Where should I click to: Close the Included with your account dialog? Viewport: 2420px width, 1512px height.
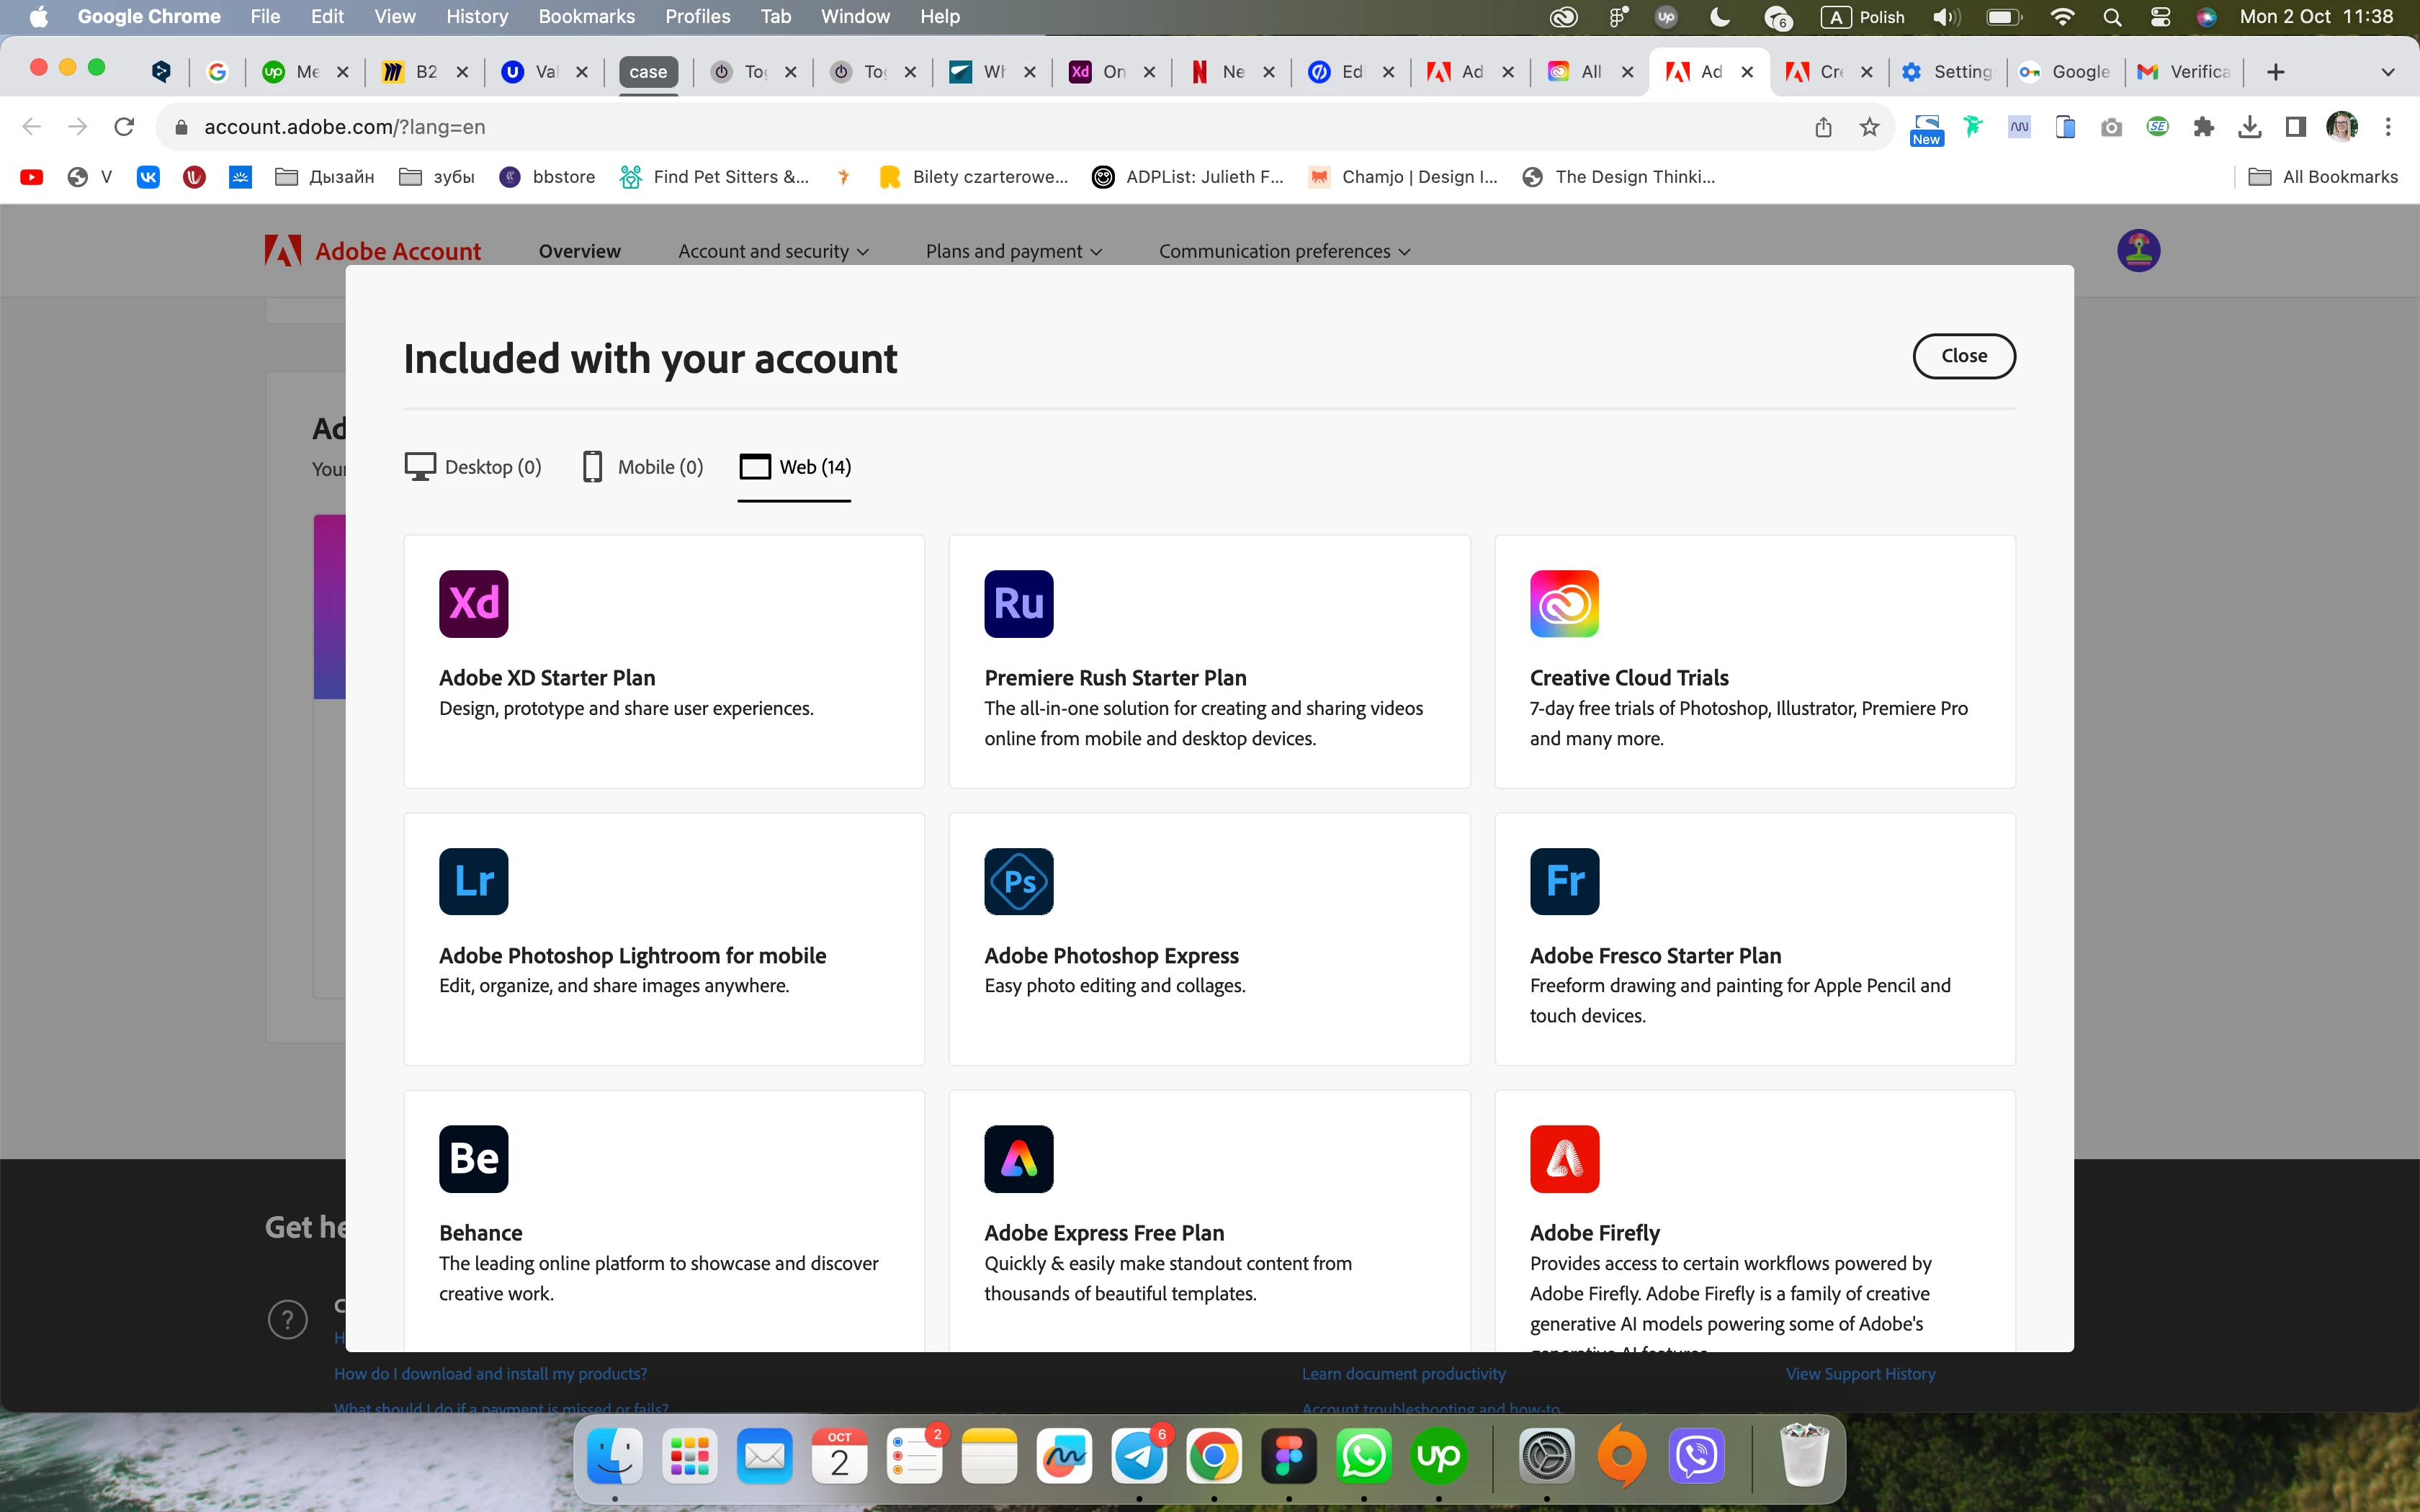tap(1963, 356)
